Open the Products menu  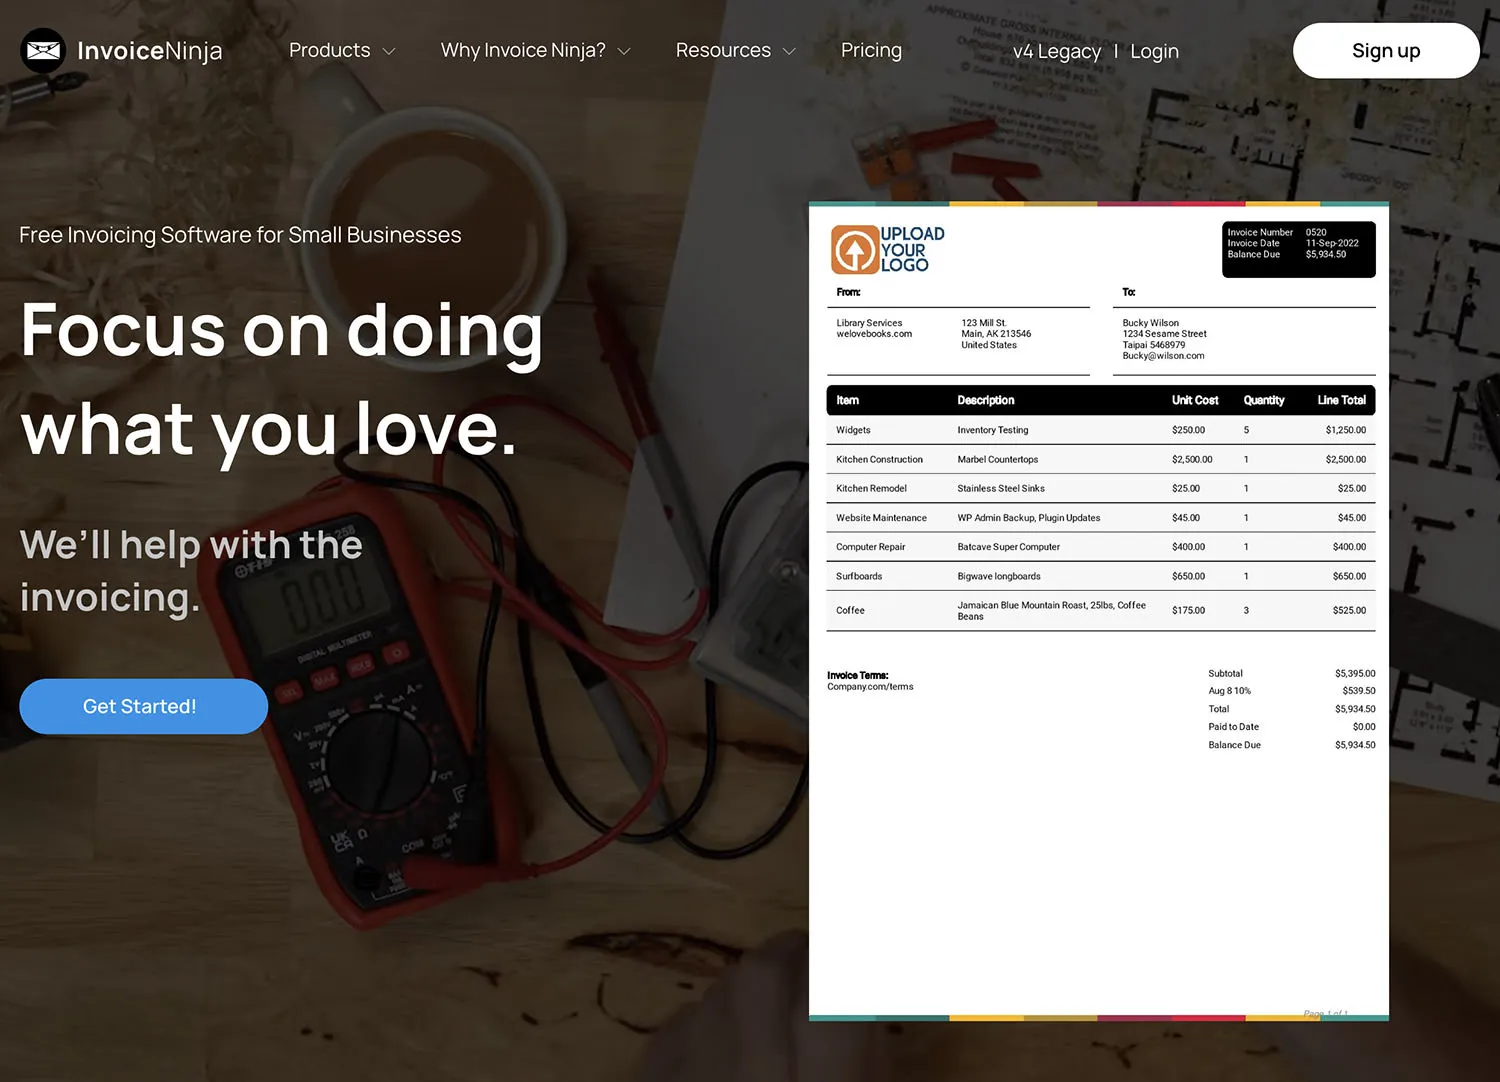(329, 50)
